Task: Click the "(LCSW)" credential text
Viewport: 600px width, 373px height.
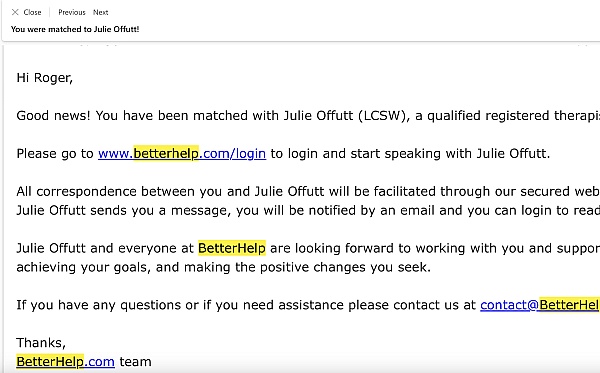Action: point(384,116)
